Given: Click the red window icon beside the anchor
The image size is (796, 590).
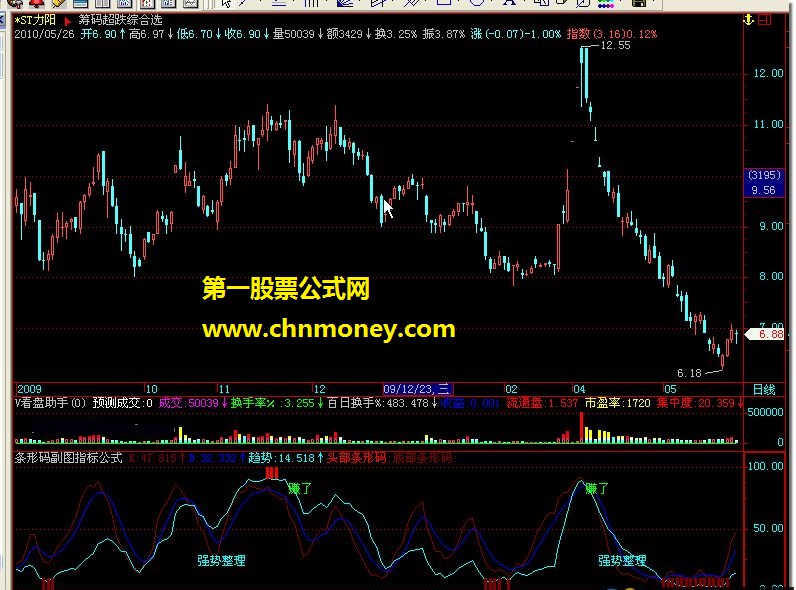Looking at the screenshot, I should [765, 20].
